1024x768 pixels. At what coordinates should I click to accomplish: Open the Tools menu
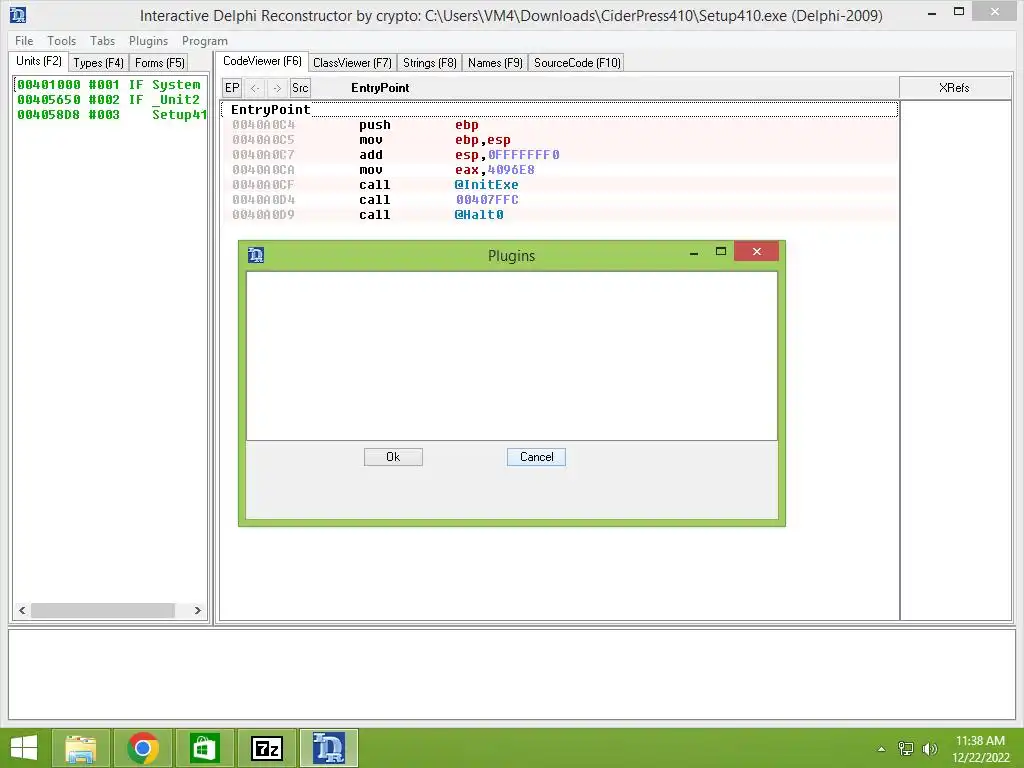tap(61, 40)
